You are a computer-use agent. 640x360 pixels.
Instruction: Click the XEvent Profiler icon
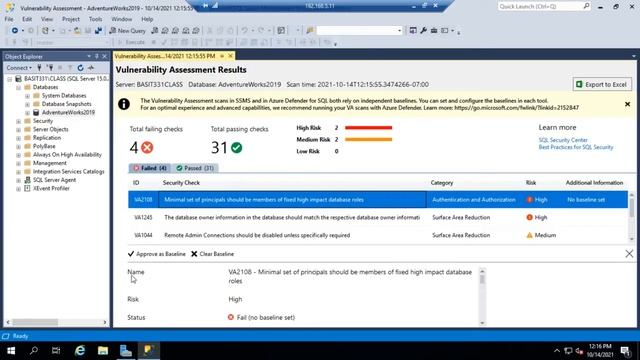click(27, 188)
